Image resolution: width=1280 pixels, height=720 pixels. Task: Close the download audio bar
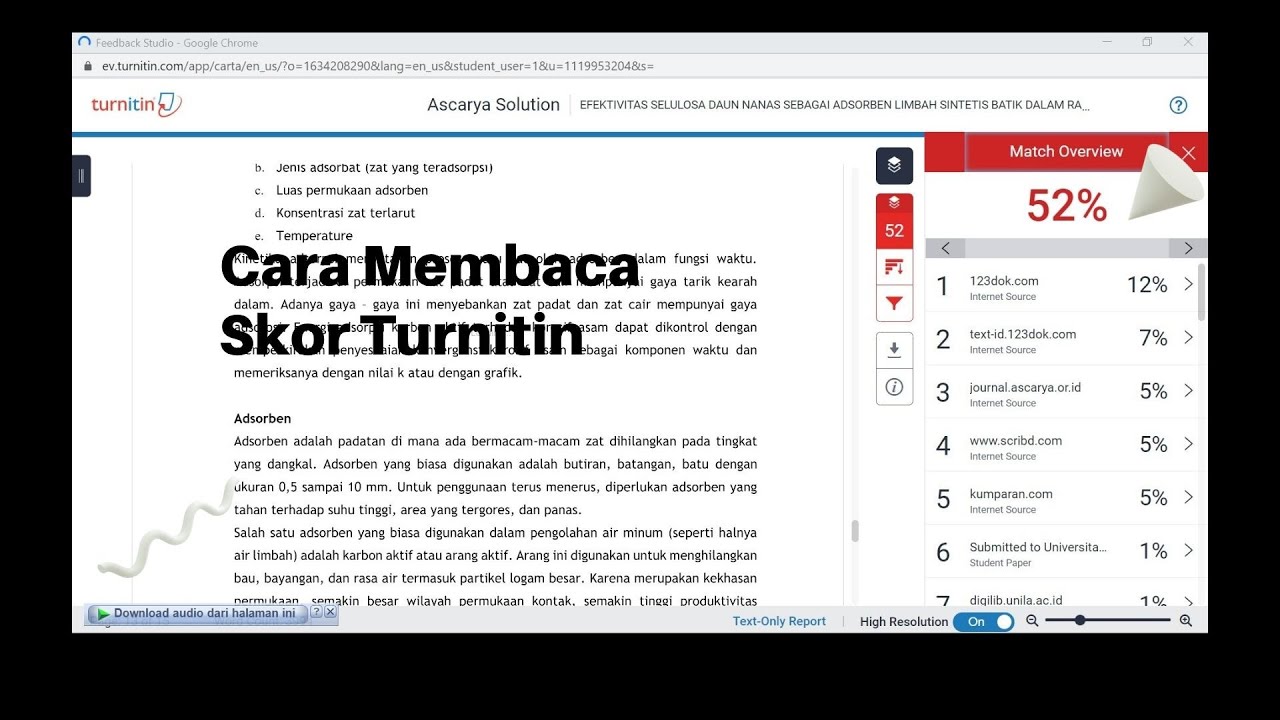coord(330,612)
